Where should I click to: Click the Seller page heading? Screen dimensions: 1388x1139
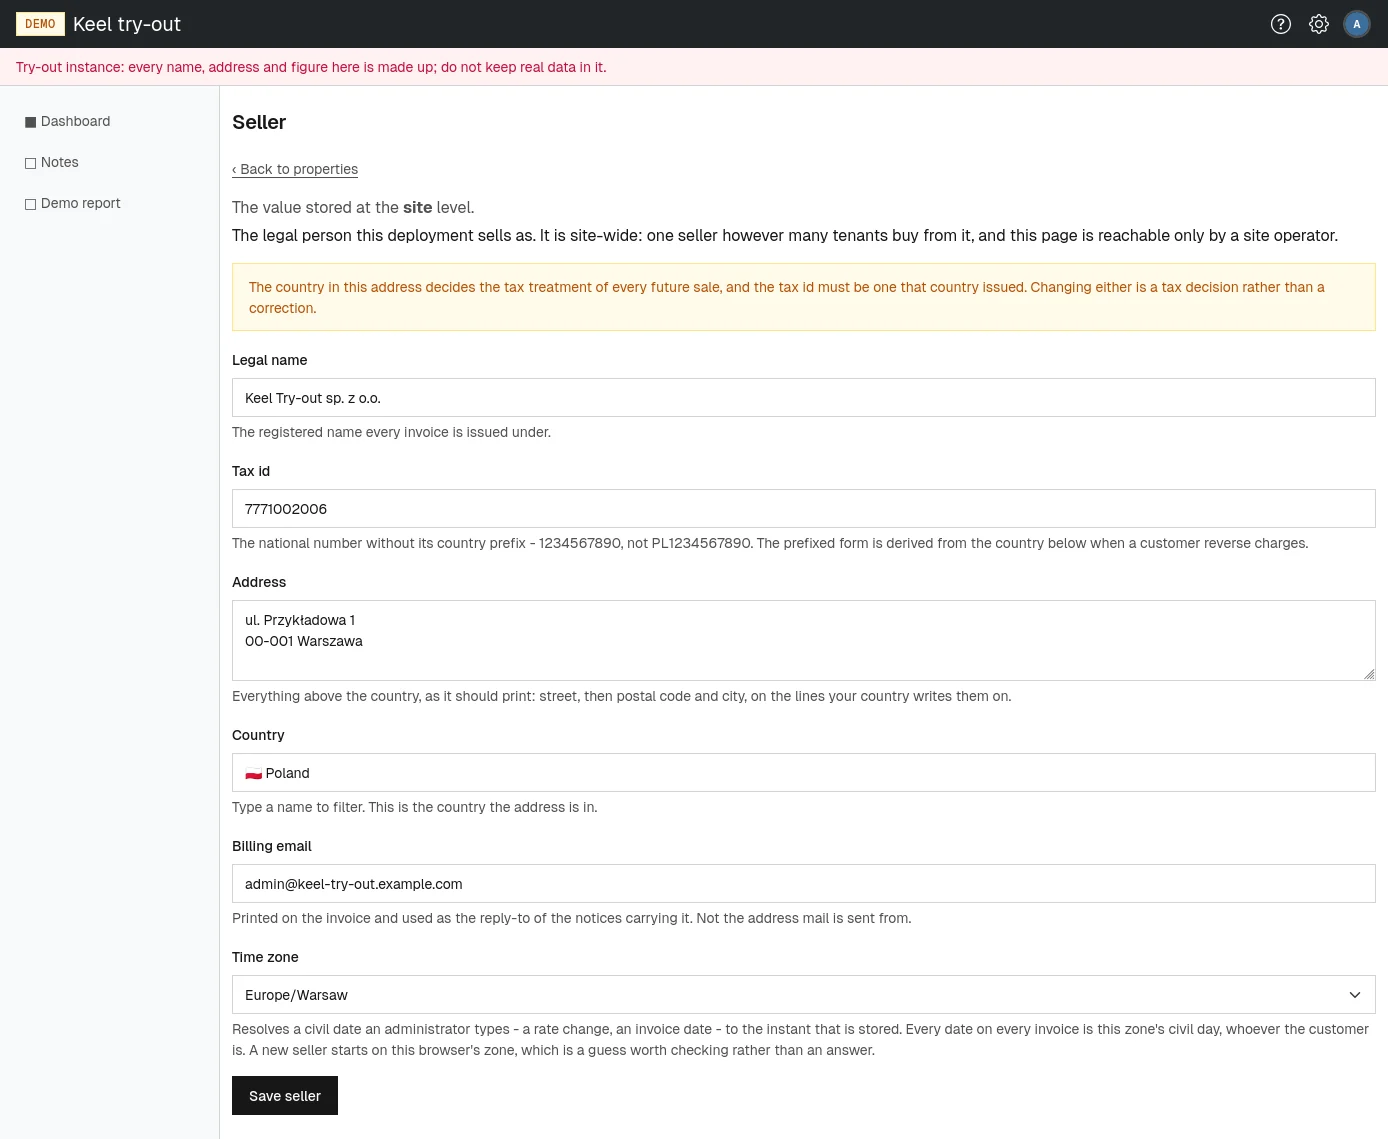pyautogui.click(x=259, y=122)
